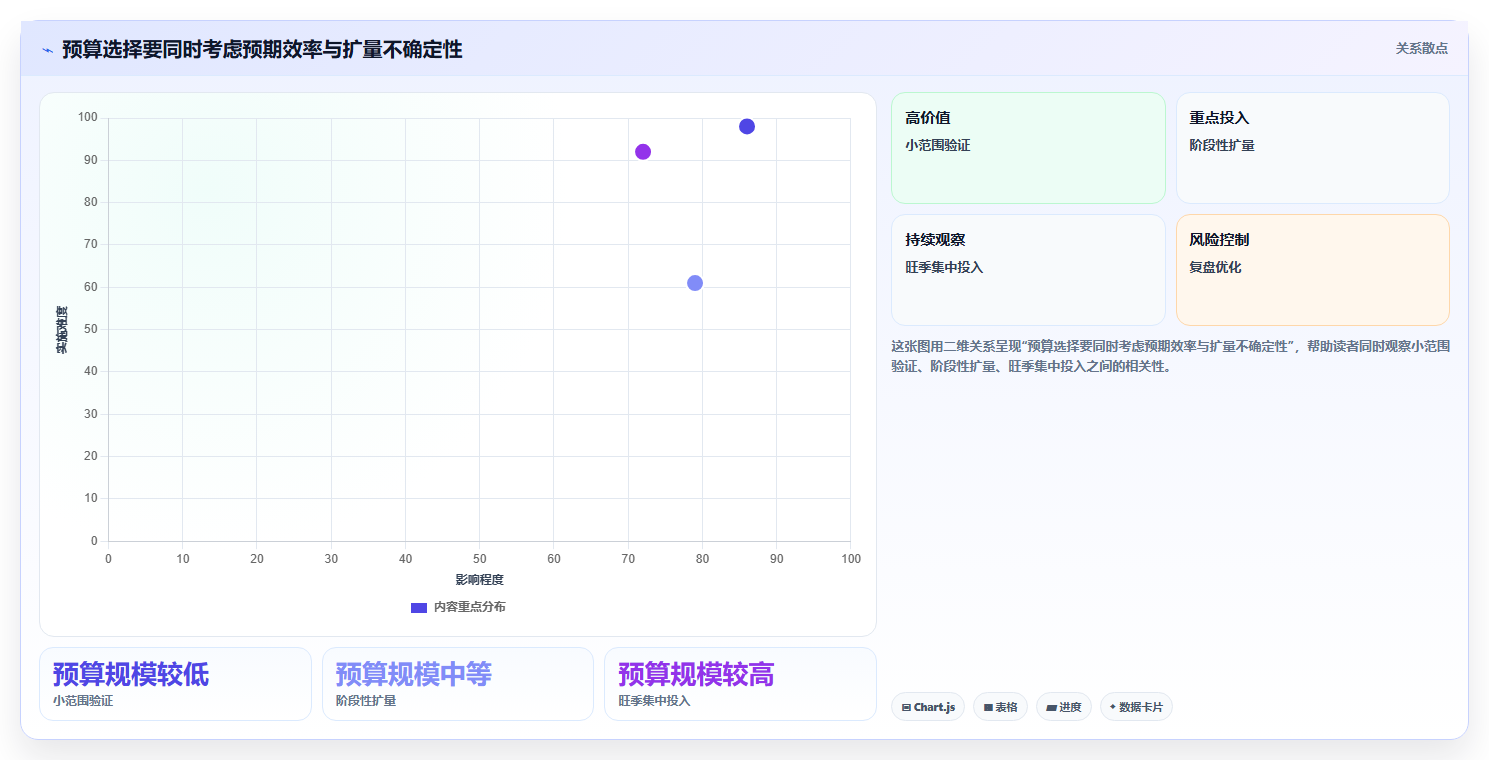Click the page title 预算选择要同时考虑预期效率与扩量不确定性
1489x760 pixels.
click(x=262, y=49)
